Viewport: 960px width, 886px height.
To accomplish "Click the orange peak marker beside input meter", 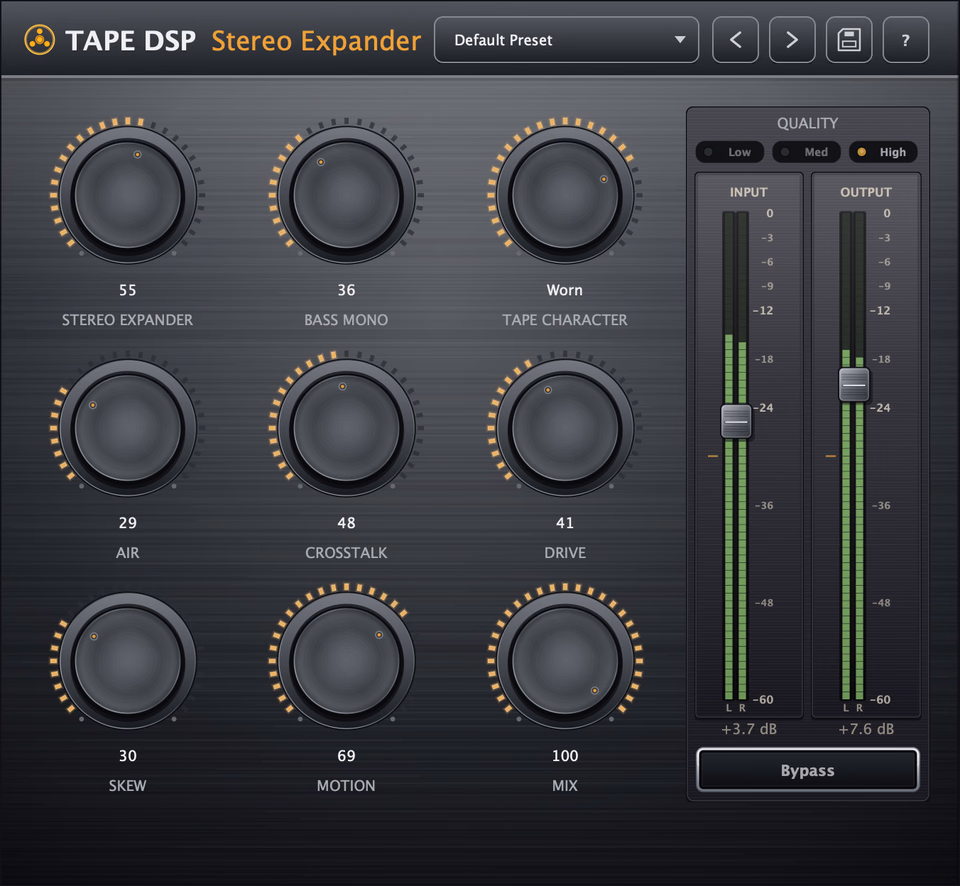I will pos(713,456).
